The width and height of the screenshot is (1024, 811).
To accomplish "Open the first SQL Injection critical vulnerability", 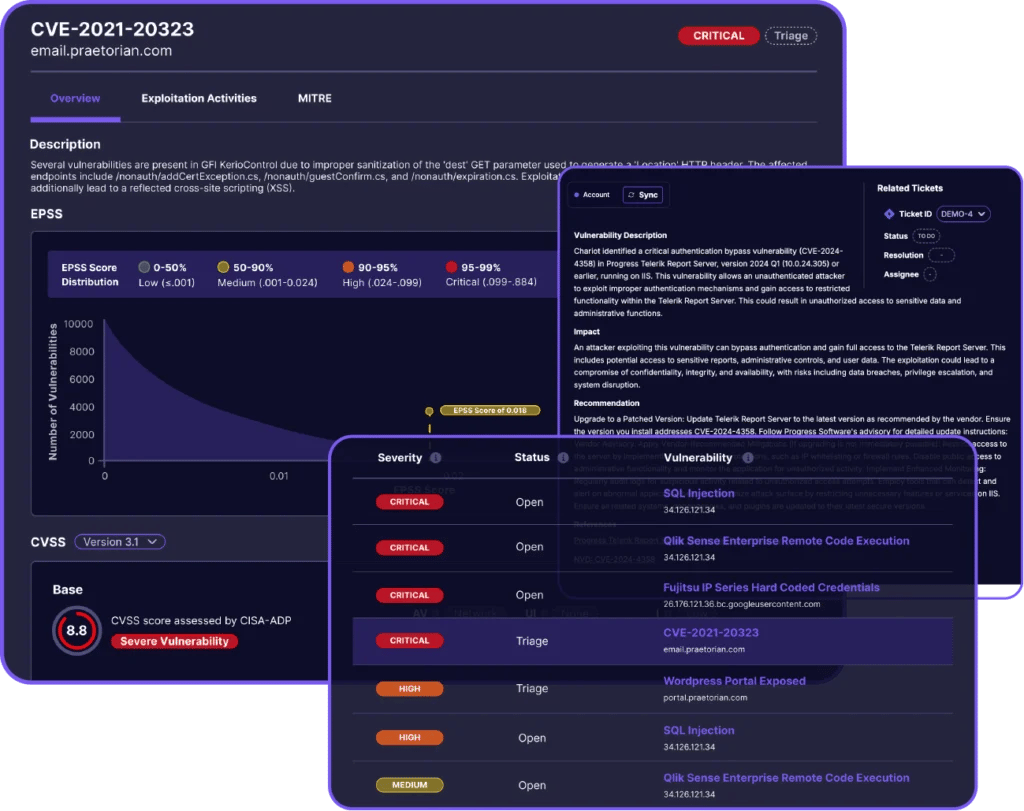I will point(699,494).
